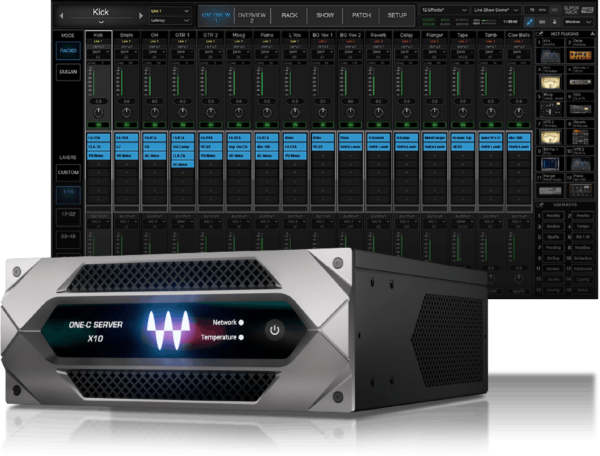The image size is (600, 456).
Task: Click user key 4 Tempo
Action: (583, 226)
